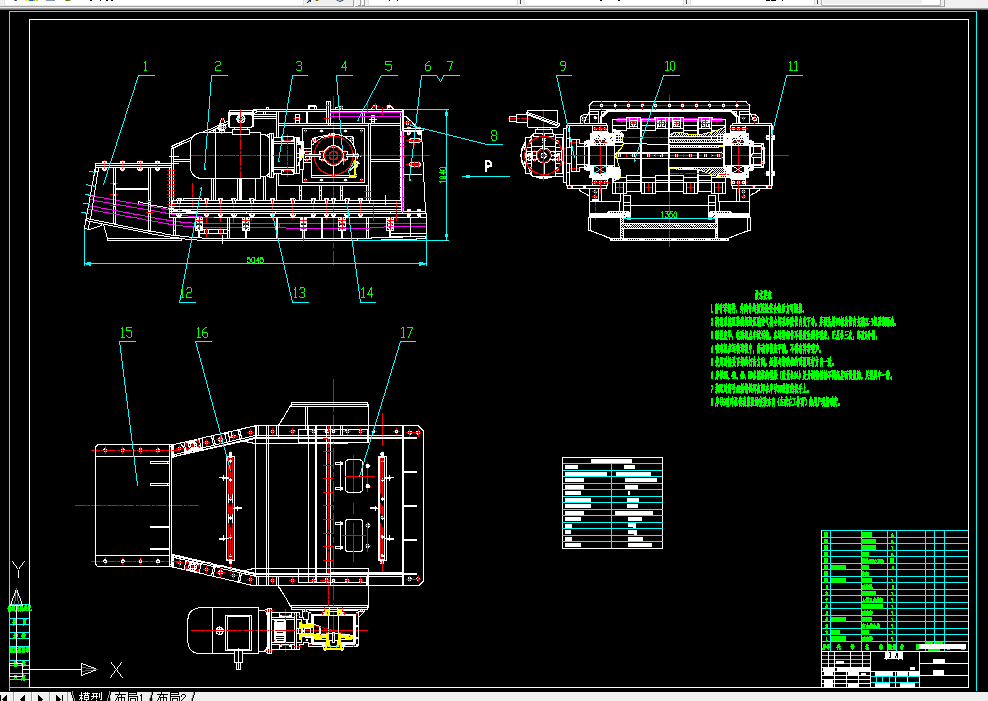Viewport: 988px width, 701px height.
Task: Select callout number 15 label
Action: point(126,333)
